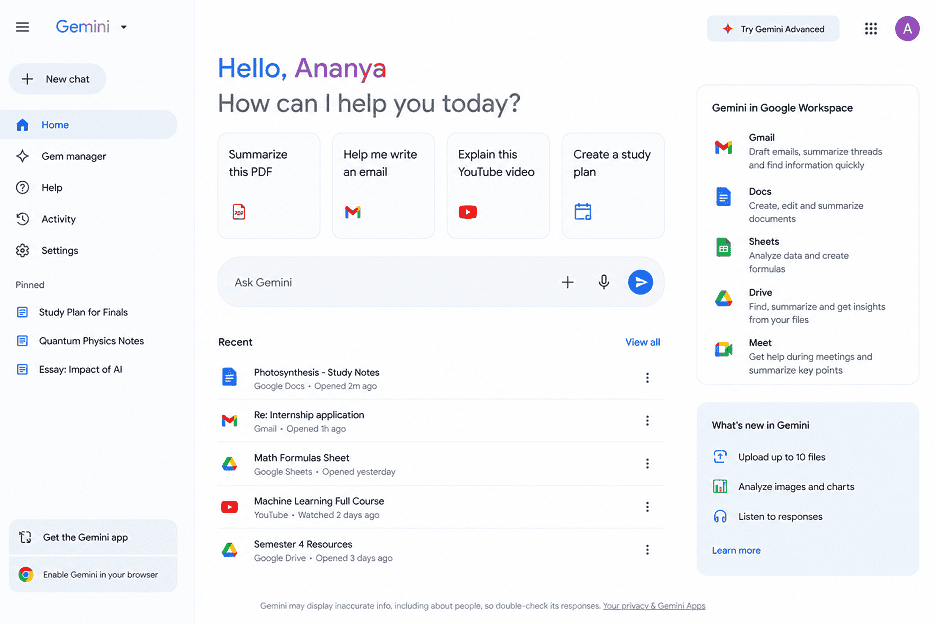Click Enable Gemini in your browser
Viewport: 936px width, 624px height.
[x=93, y=574]
